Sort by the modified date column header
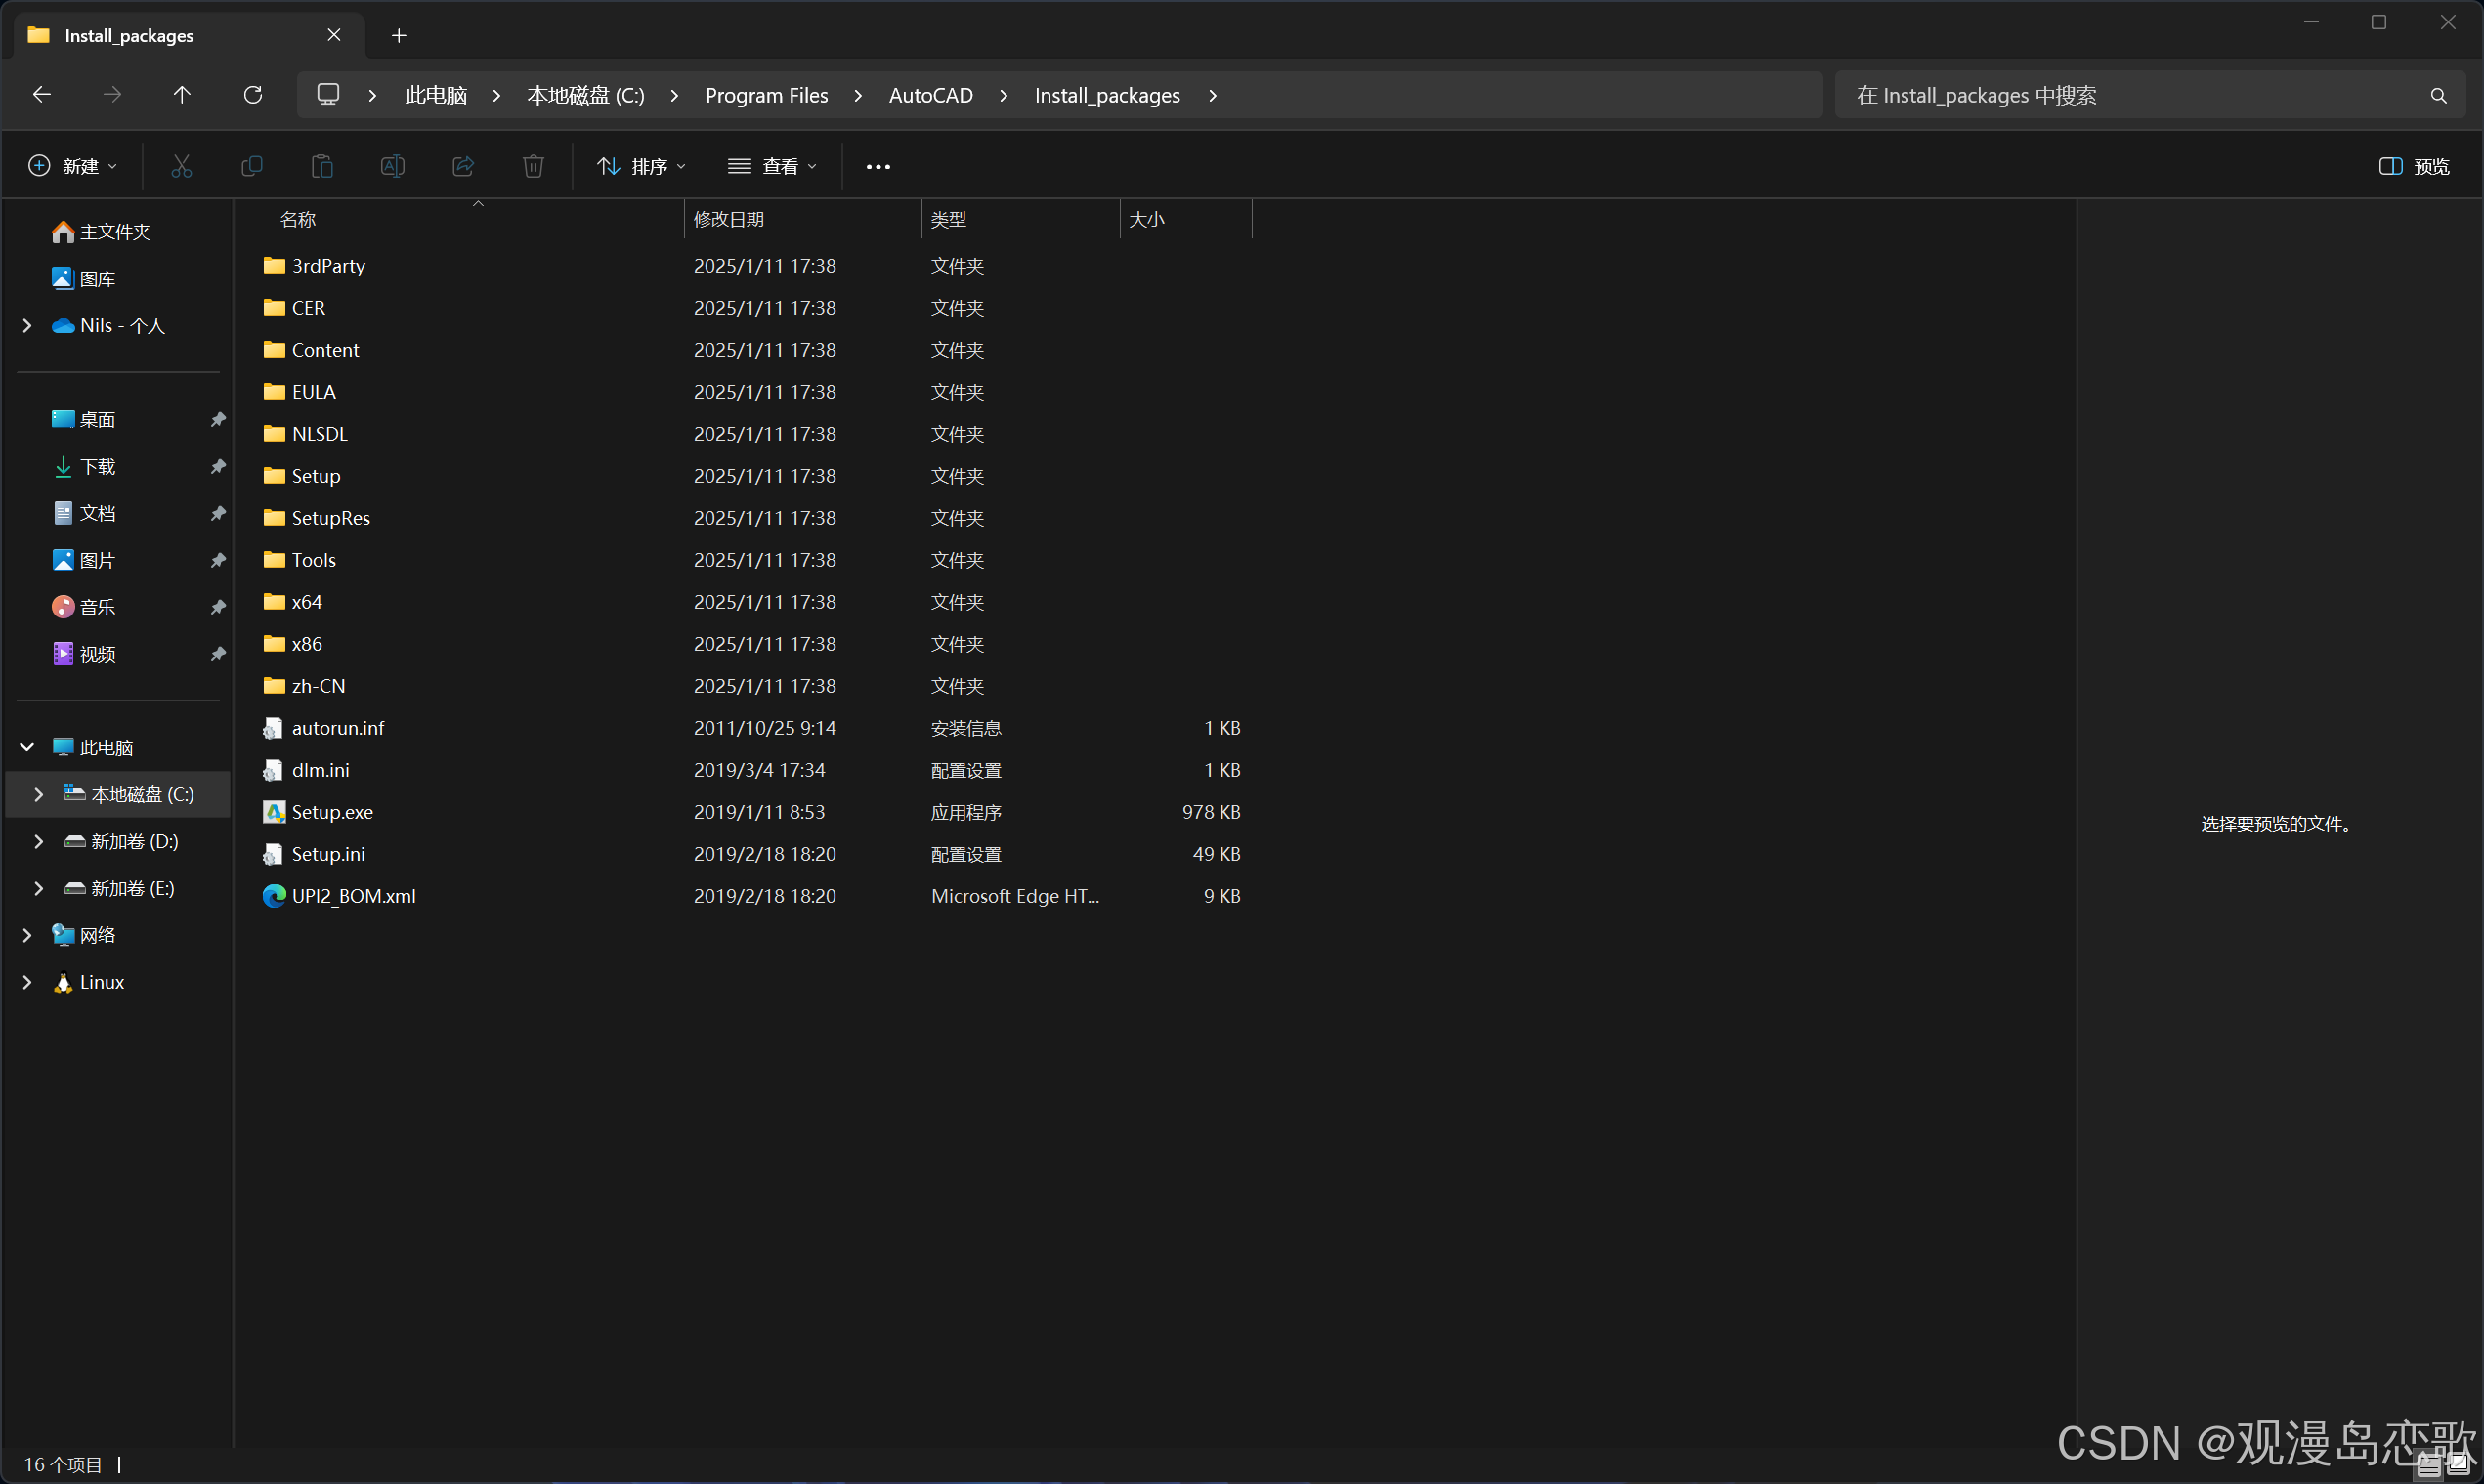 coord(729,219)
